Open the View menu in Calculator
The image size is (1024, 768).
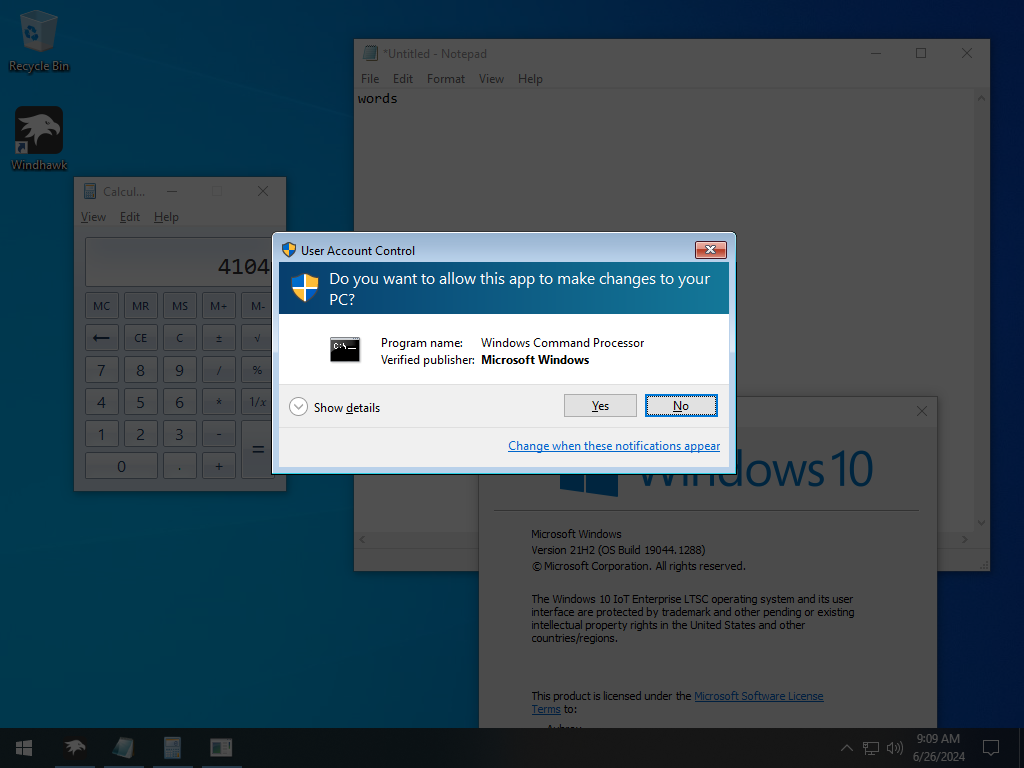pyautogui.click(x=93, y=216)
